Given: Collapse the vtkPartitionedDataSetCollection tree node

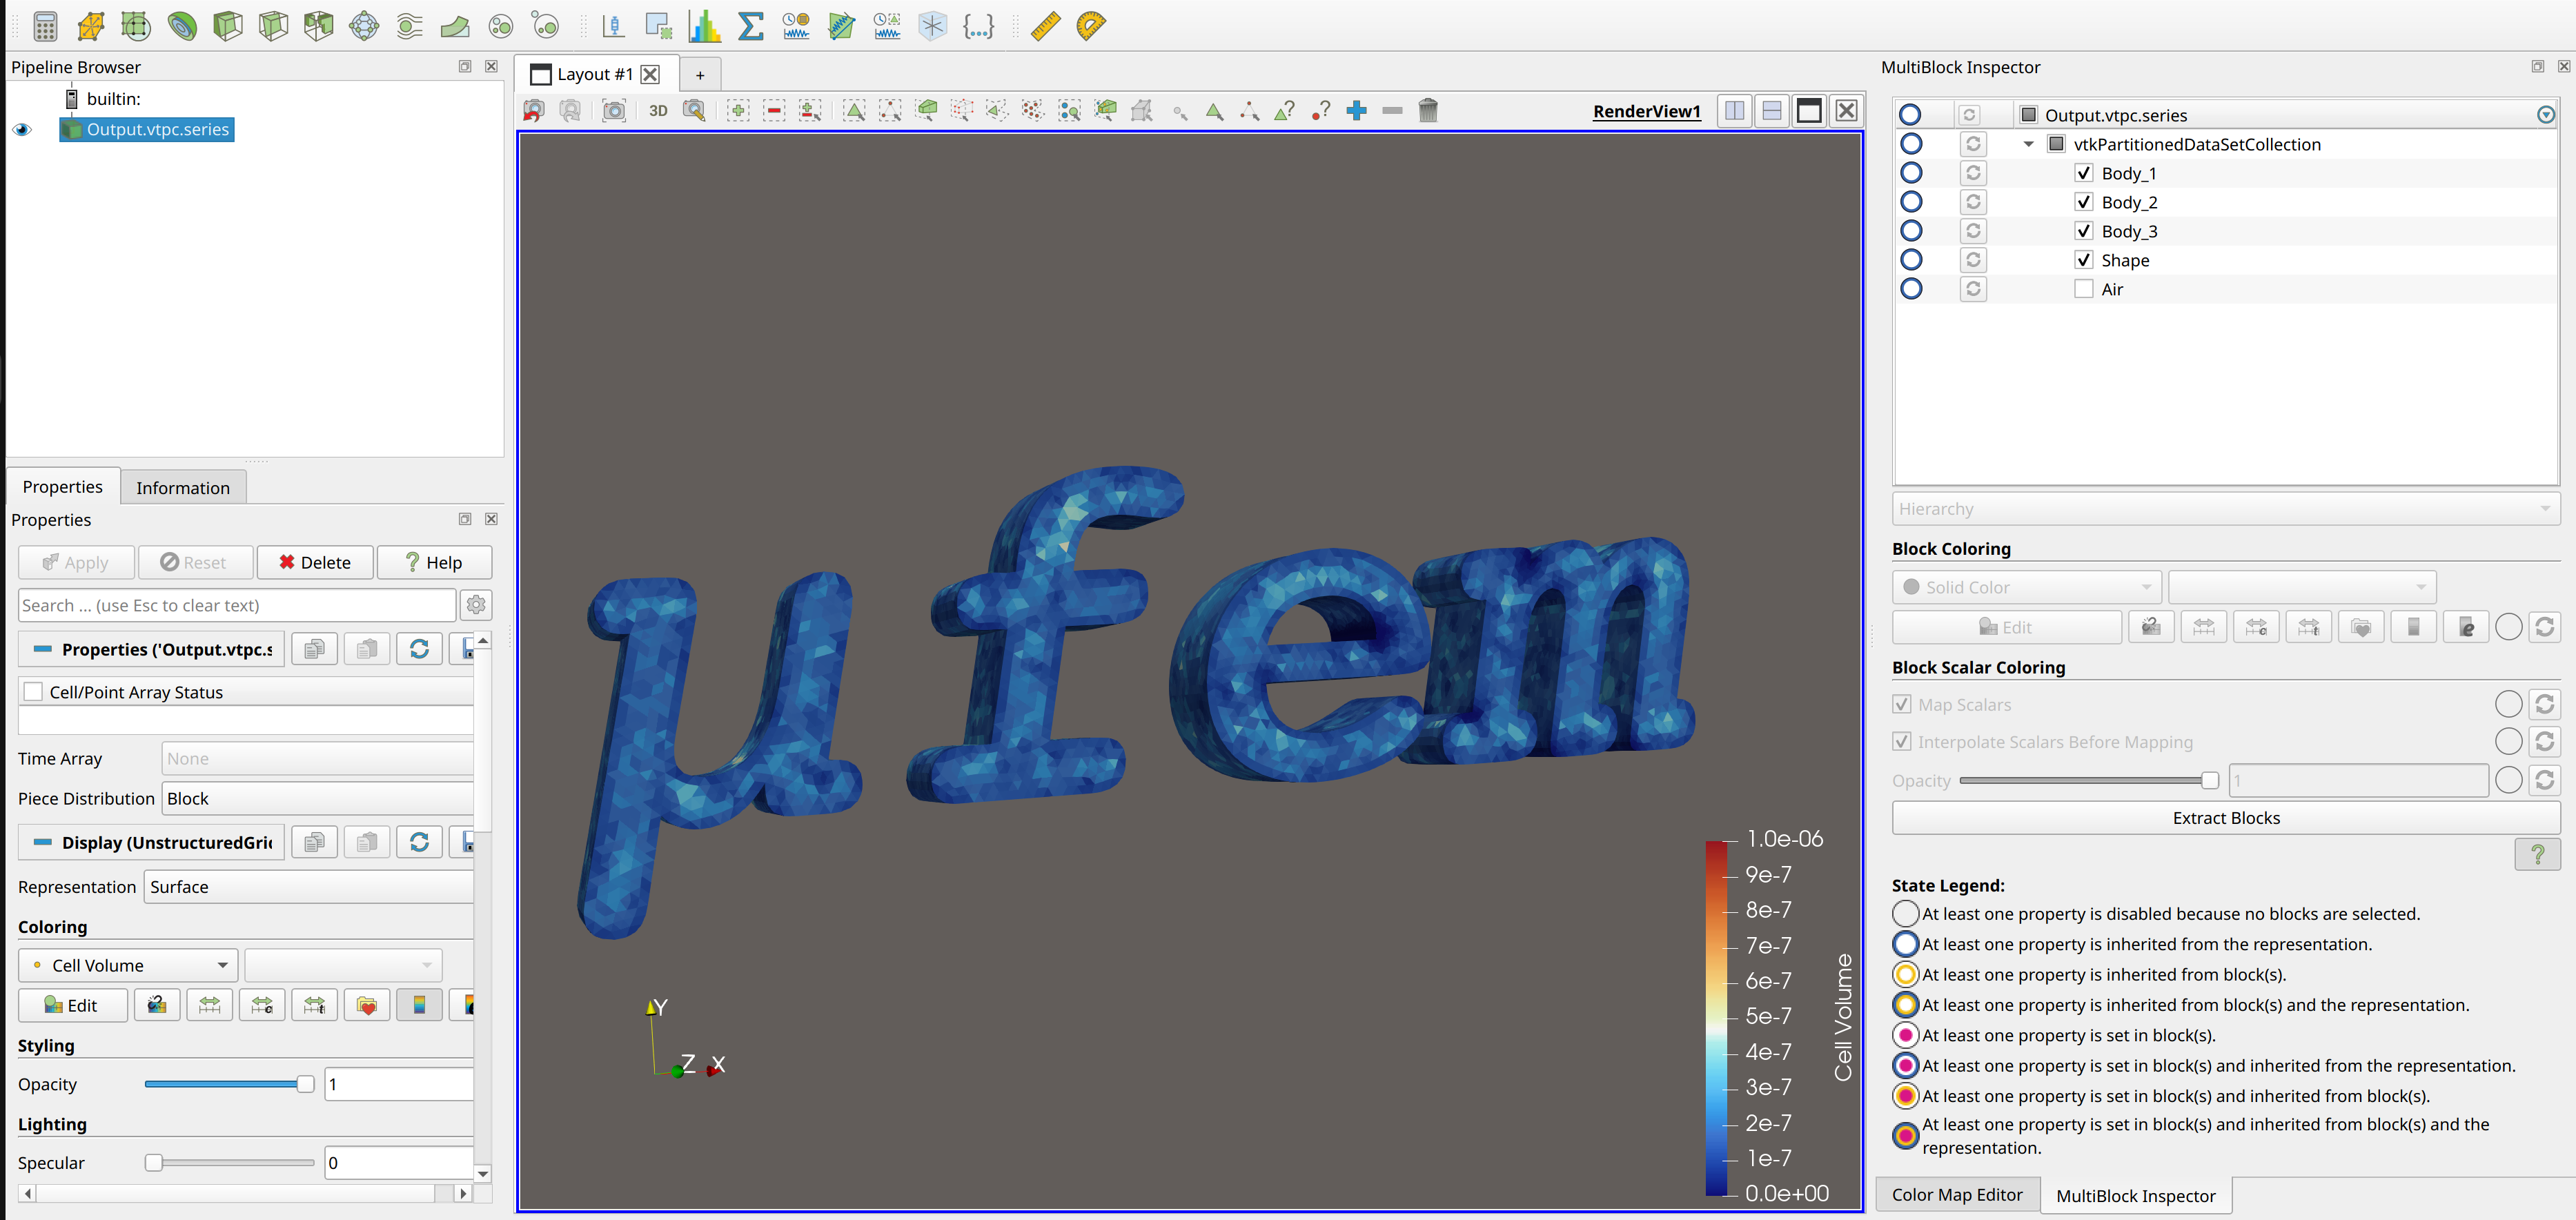Looking at the screenshot, I should click(x=2028, y=144).
